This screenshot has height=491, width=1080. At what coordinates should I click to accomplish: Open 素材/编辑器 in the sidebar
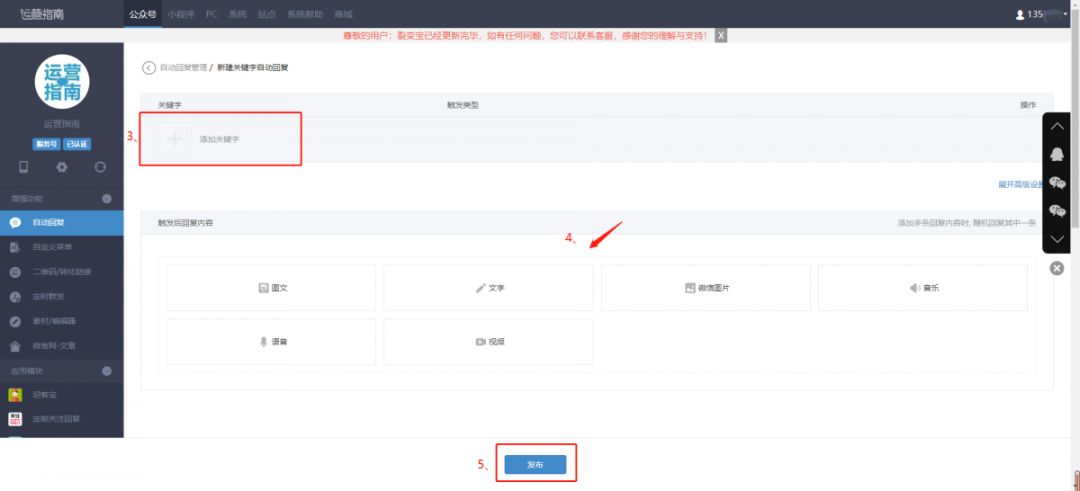click(x=62, y=321)
